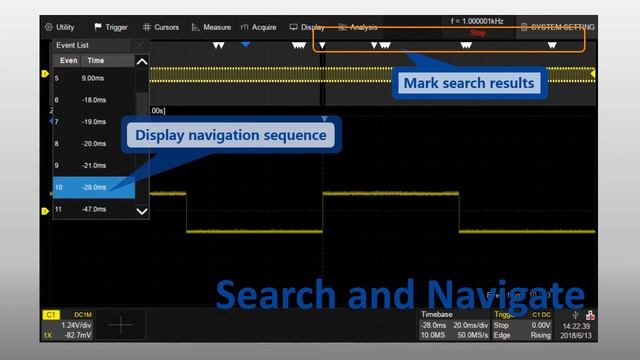Viewport: 640px width, 360px height.
Task: Select event 6 at -18.0ms
Action: (94, 100)
